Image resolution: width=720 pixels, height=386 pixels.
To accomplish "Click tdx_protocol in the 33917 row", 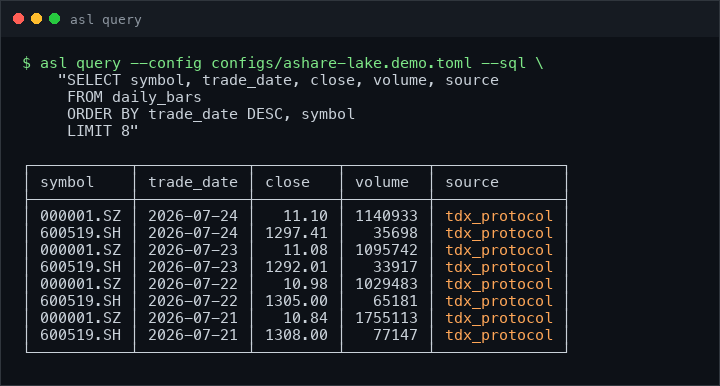I will coord(499,268).
